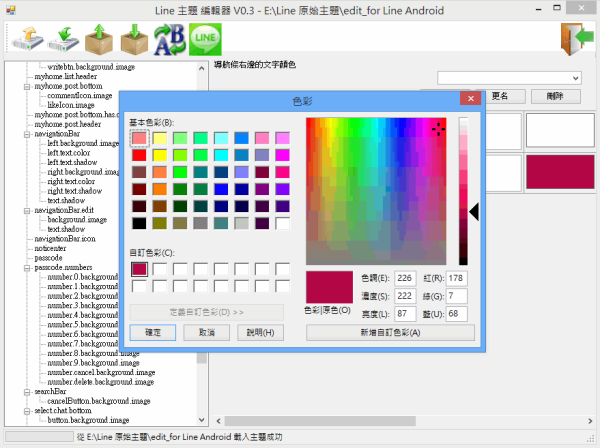The height and width of the screenshot is (448, 600).
Task: Click the luminance slider arrow
Action: [x=474, y=212]
